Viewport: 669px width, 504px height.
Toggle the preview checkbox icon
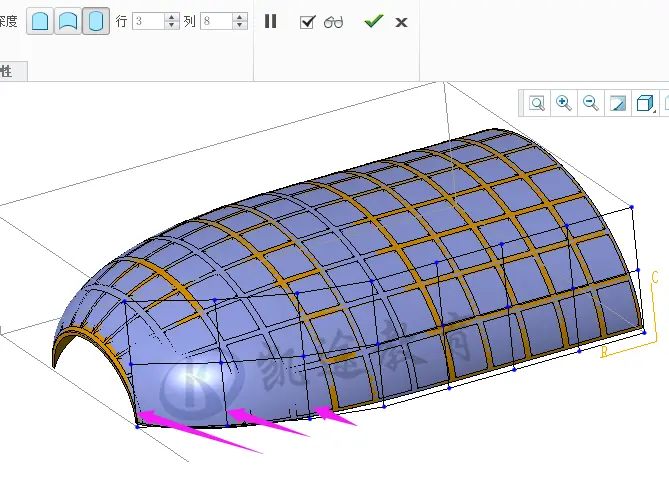coord(308,22)
